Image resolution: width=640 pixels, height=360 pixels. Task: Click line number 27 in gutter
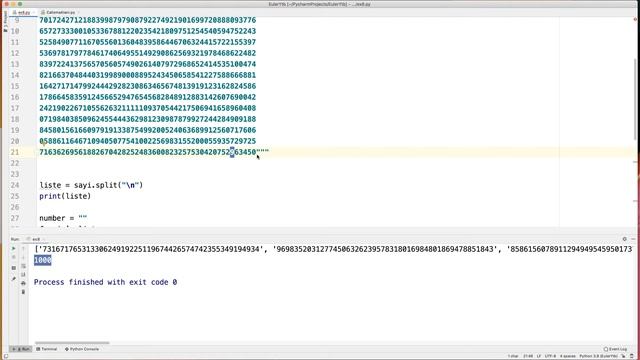[x=15, y=218]
